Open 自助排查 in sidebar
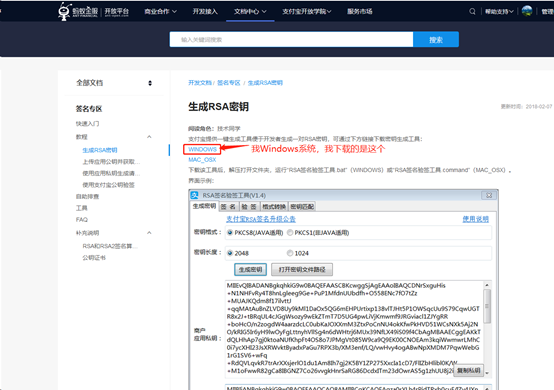Screen dimensions: 554x390 pyautogui.click(x=87, y=196)
